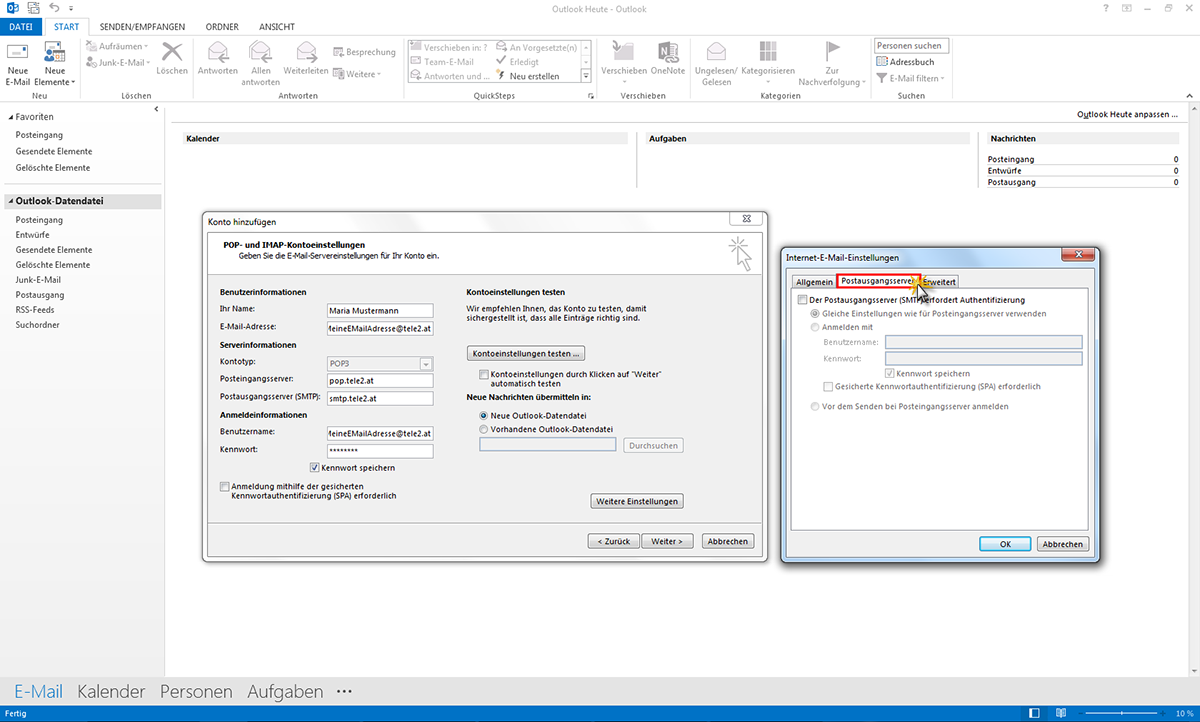Expand the QuickSteps gallery list
This screenshot has width=1200, height=722.
(587, 76)
